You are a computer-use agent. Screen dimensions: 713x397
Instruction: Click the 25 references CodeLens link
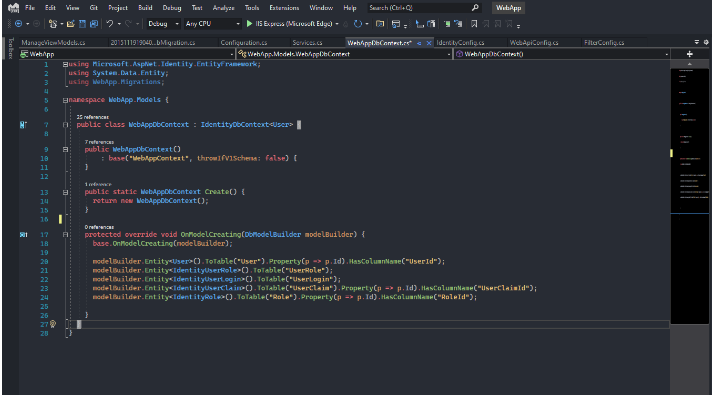tap(93, 117)
